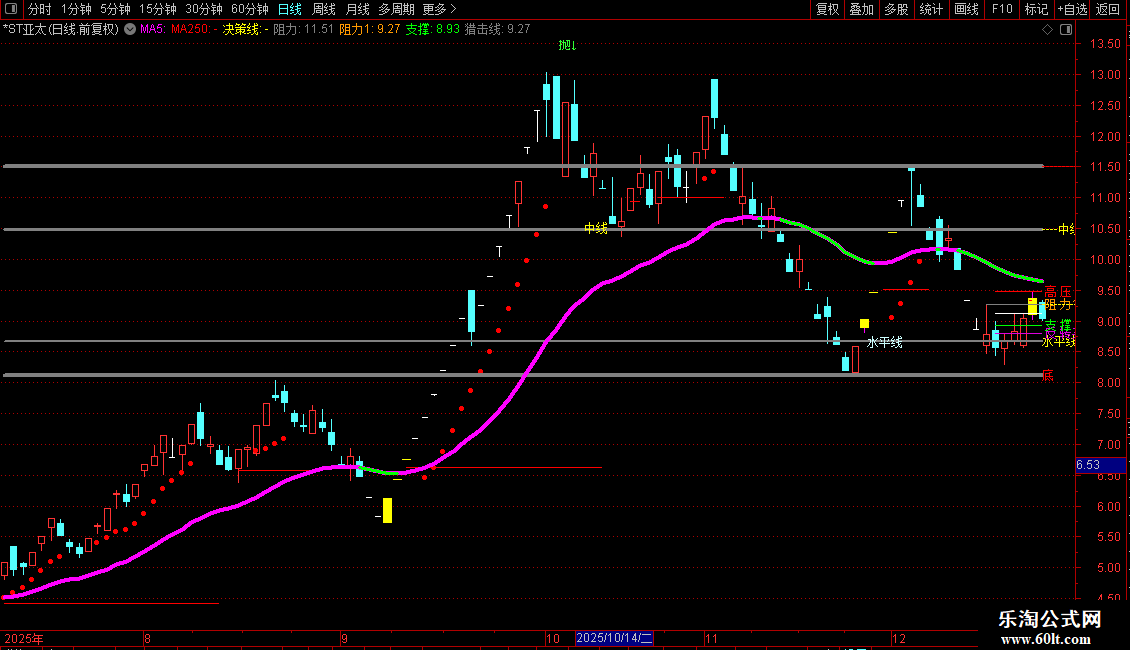Click the *ST亚太(日线.前复权) chart title

click(x=61, y=30)
